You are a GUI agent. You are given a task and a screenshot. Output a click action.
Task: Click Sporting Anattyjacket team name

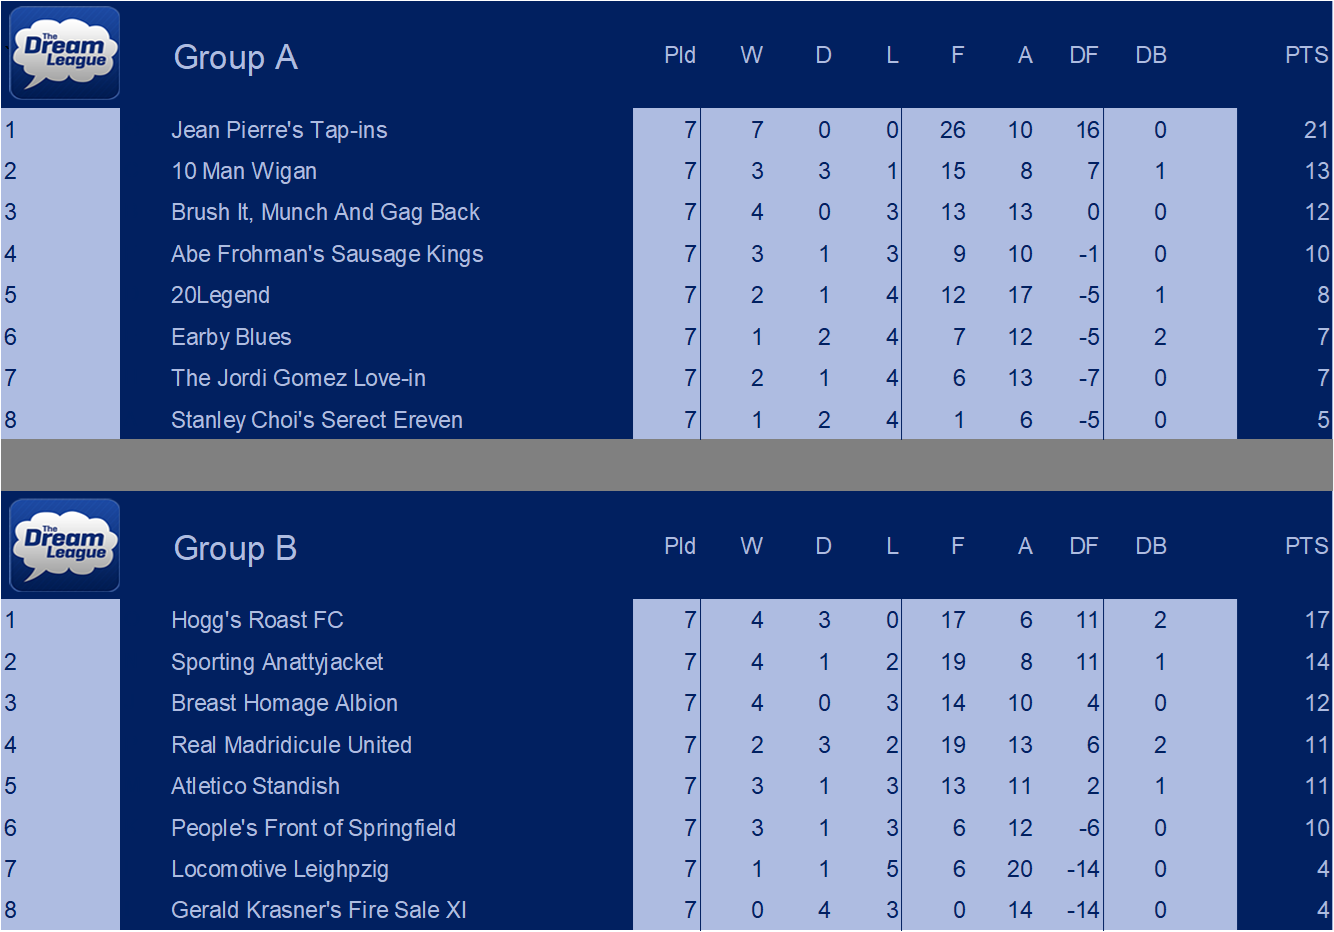click(277, 662)
